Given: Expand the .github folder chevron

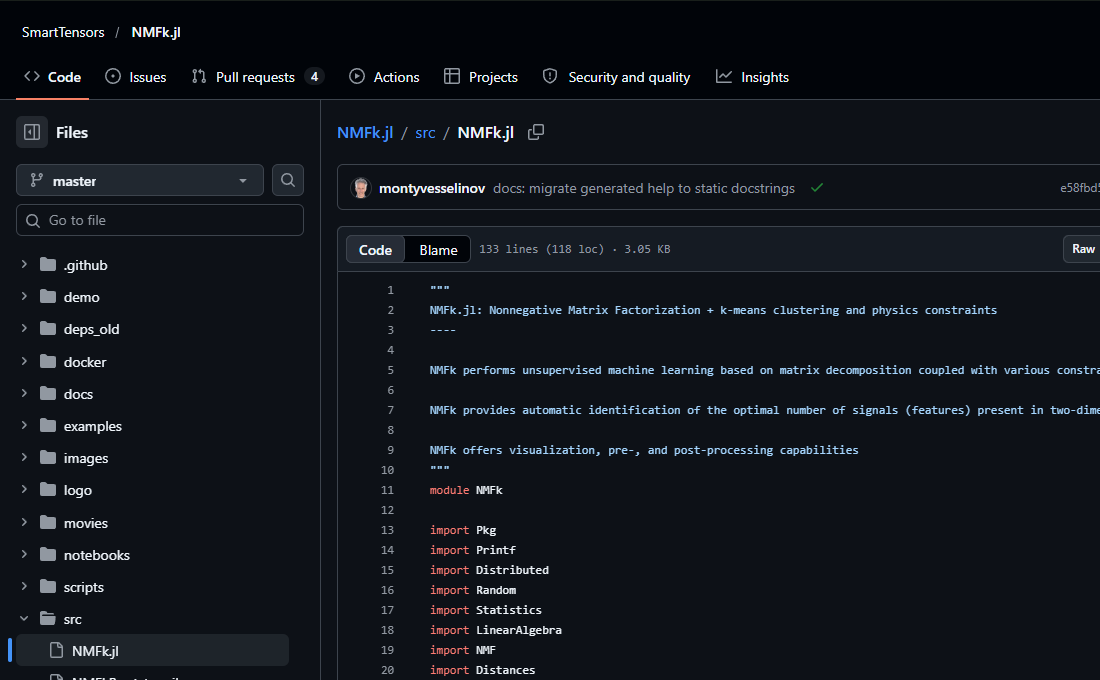Looking at the screenshot, I should coord(24,265).
